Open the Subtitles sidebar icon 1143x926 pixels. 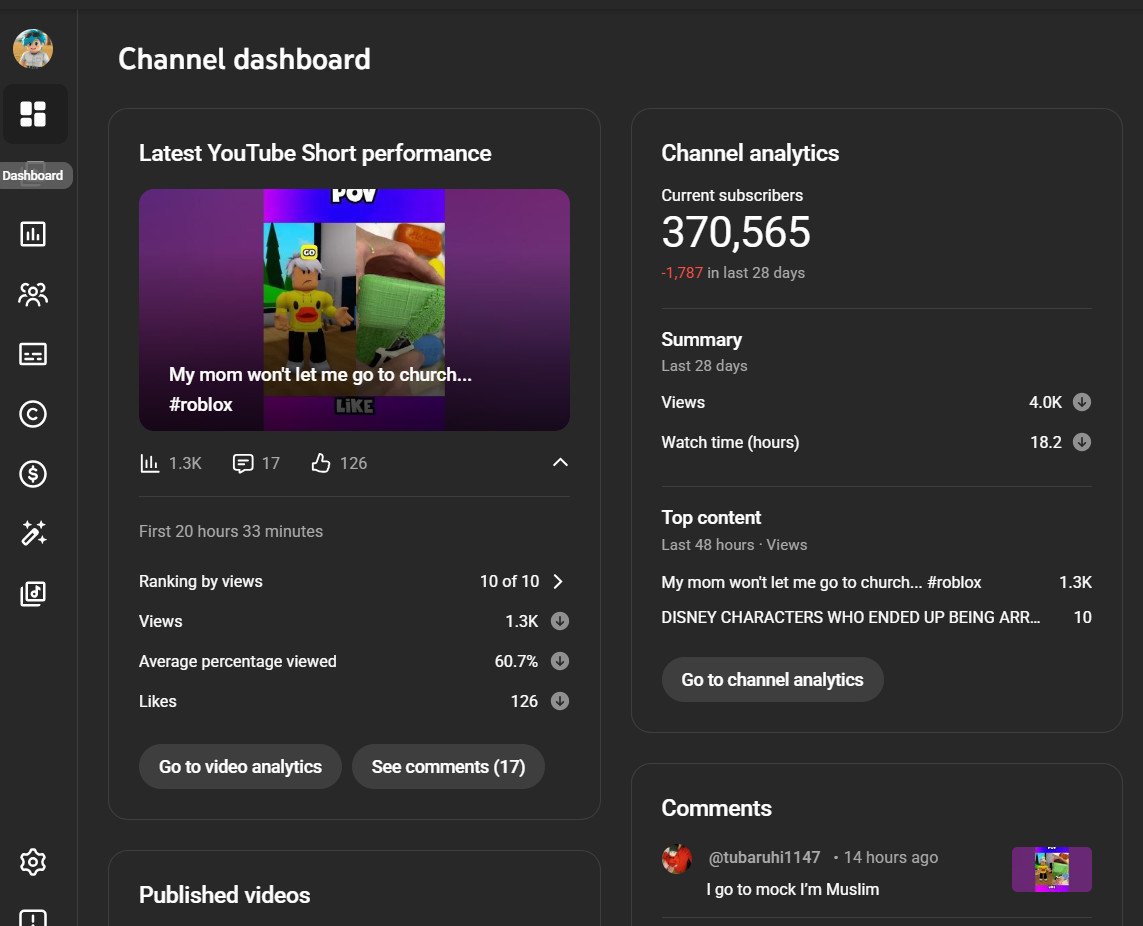(34, 353)
